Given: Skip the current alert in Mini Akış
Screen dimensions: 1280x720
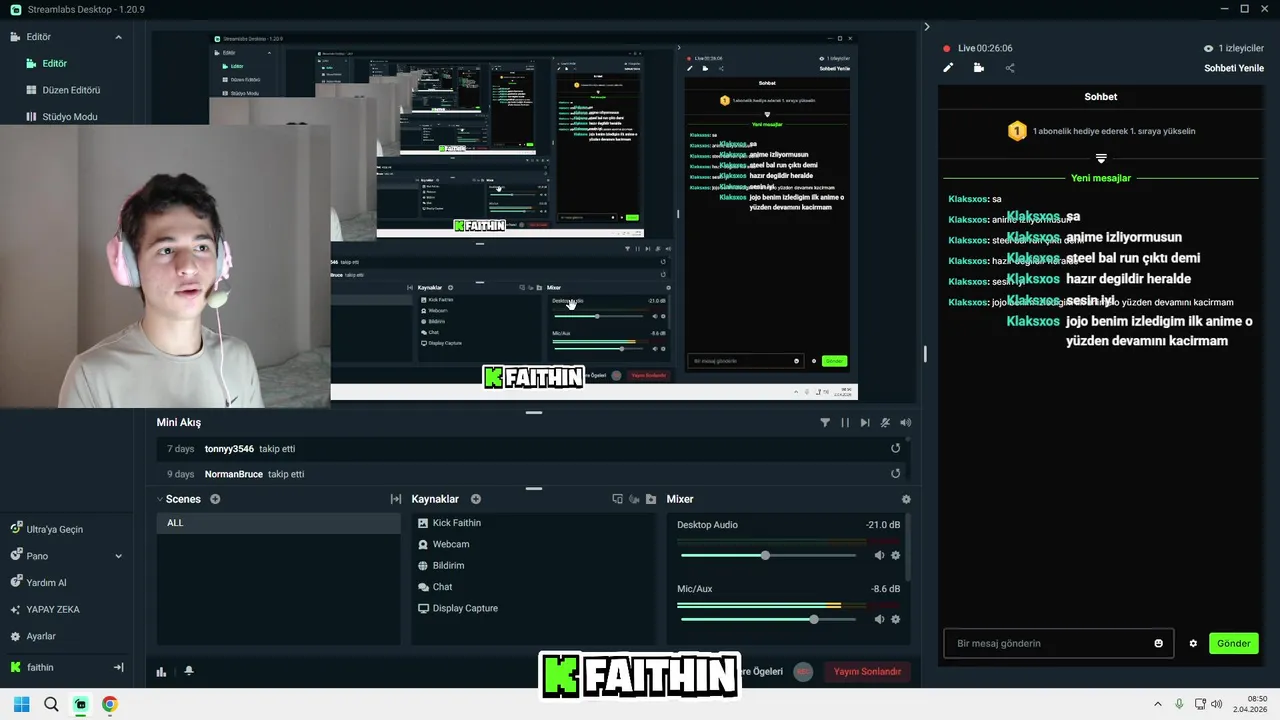Looking at the screenshot, I should pyautogui.click(x=865, y=423).
